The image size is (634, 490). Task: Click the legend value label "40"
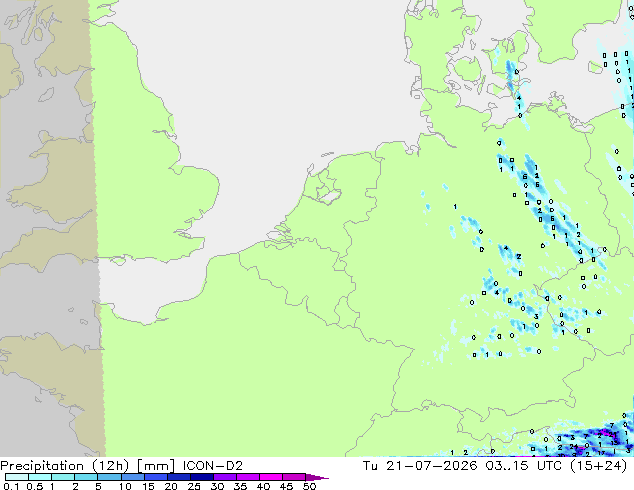(x=263, y=486)
